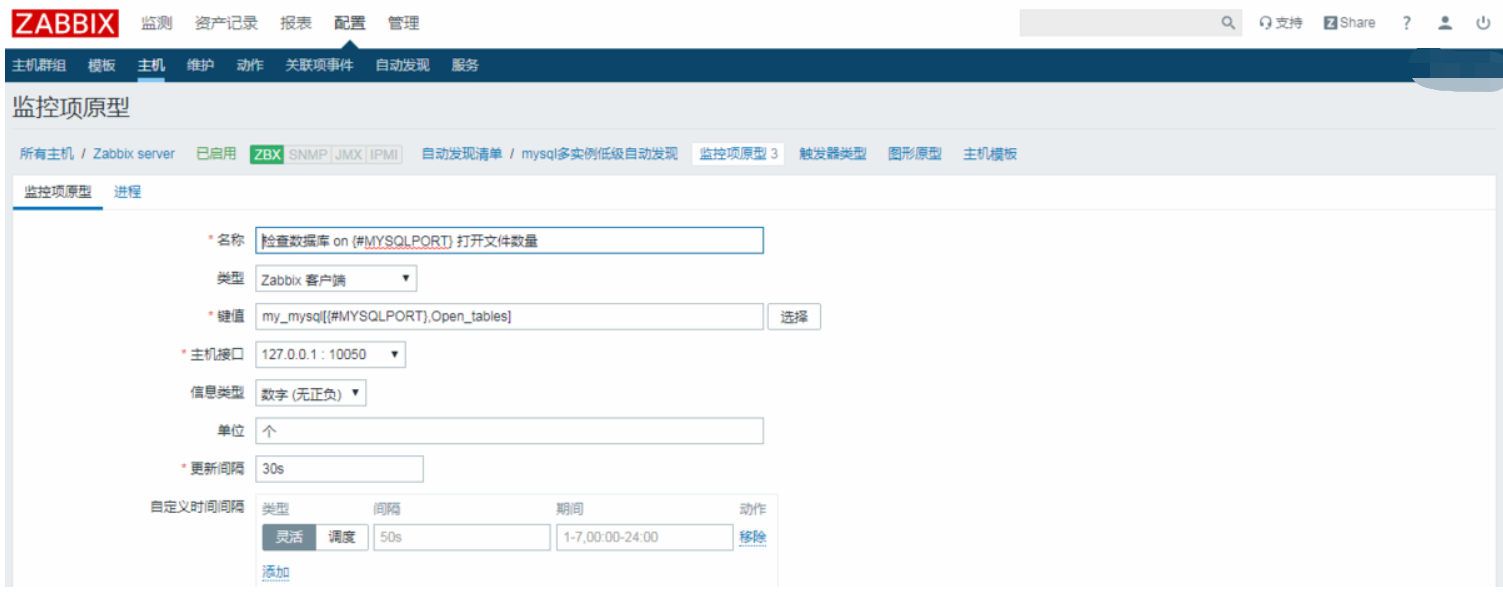Open 图形原型 link
Viewport: 1503px width, 609px height.
[915, 154]
